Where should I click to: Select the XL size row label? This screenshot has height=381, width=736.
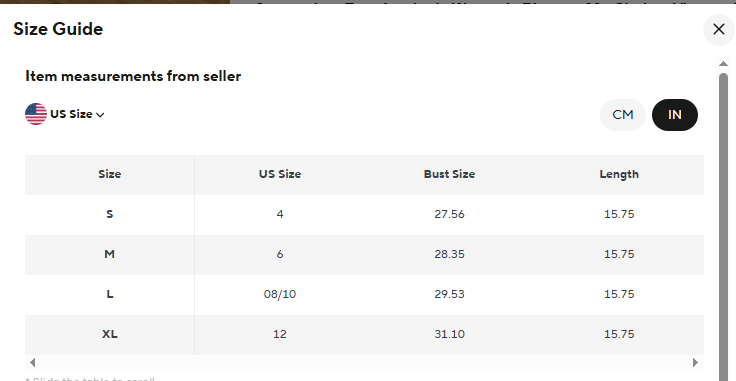point(109,334)
